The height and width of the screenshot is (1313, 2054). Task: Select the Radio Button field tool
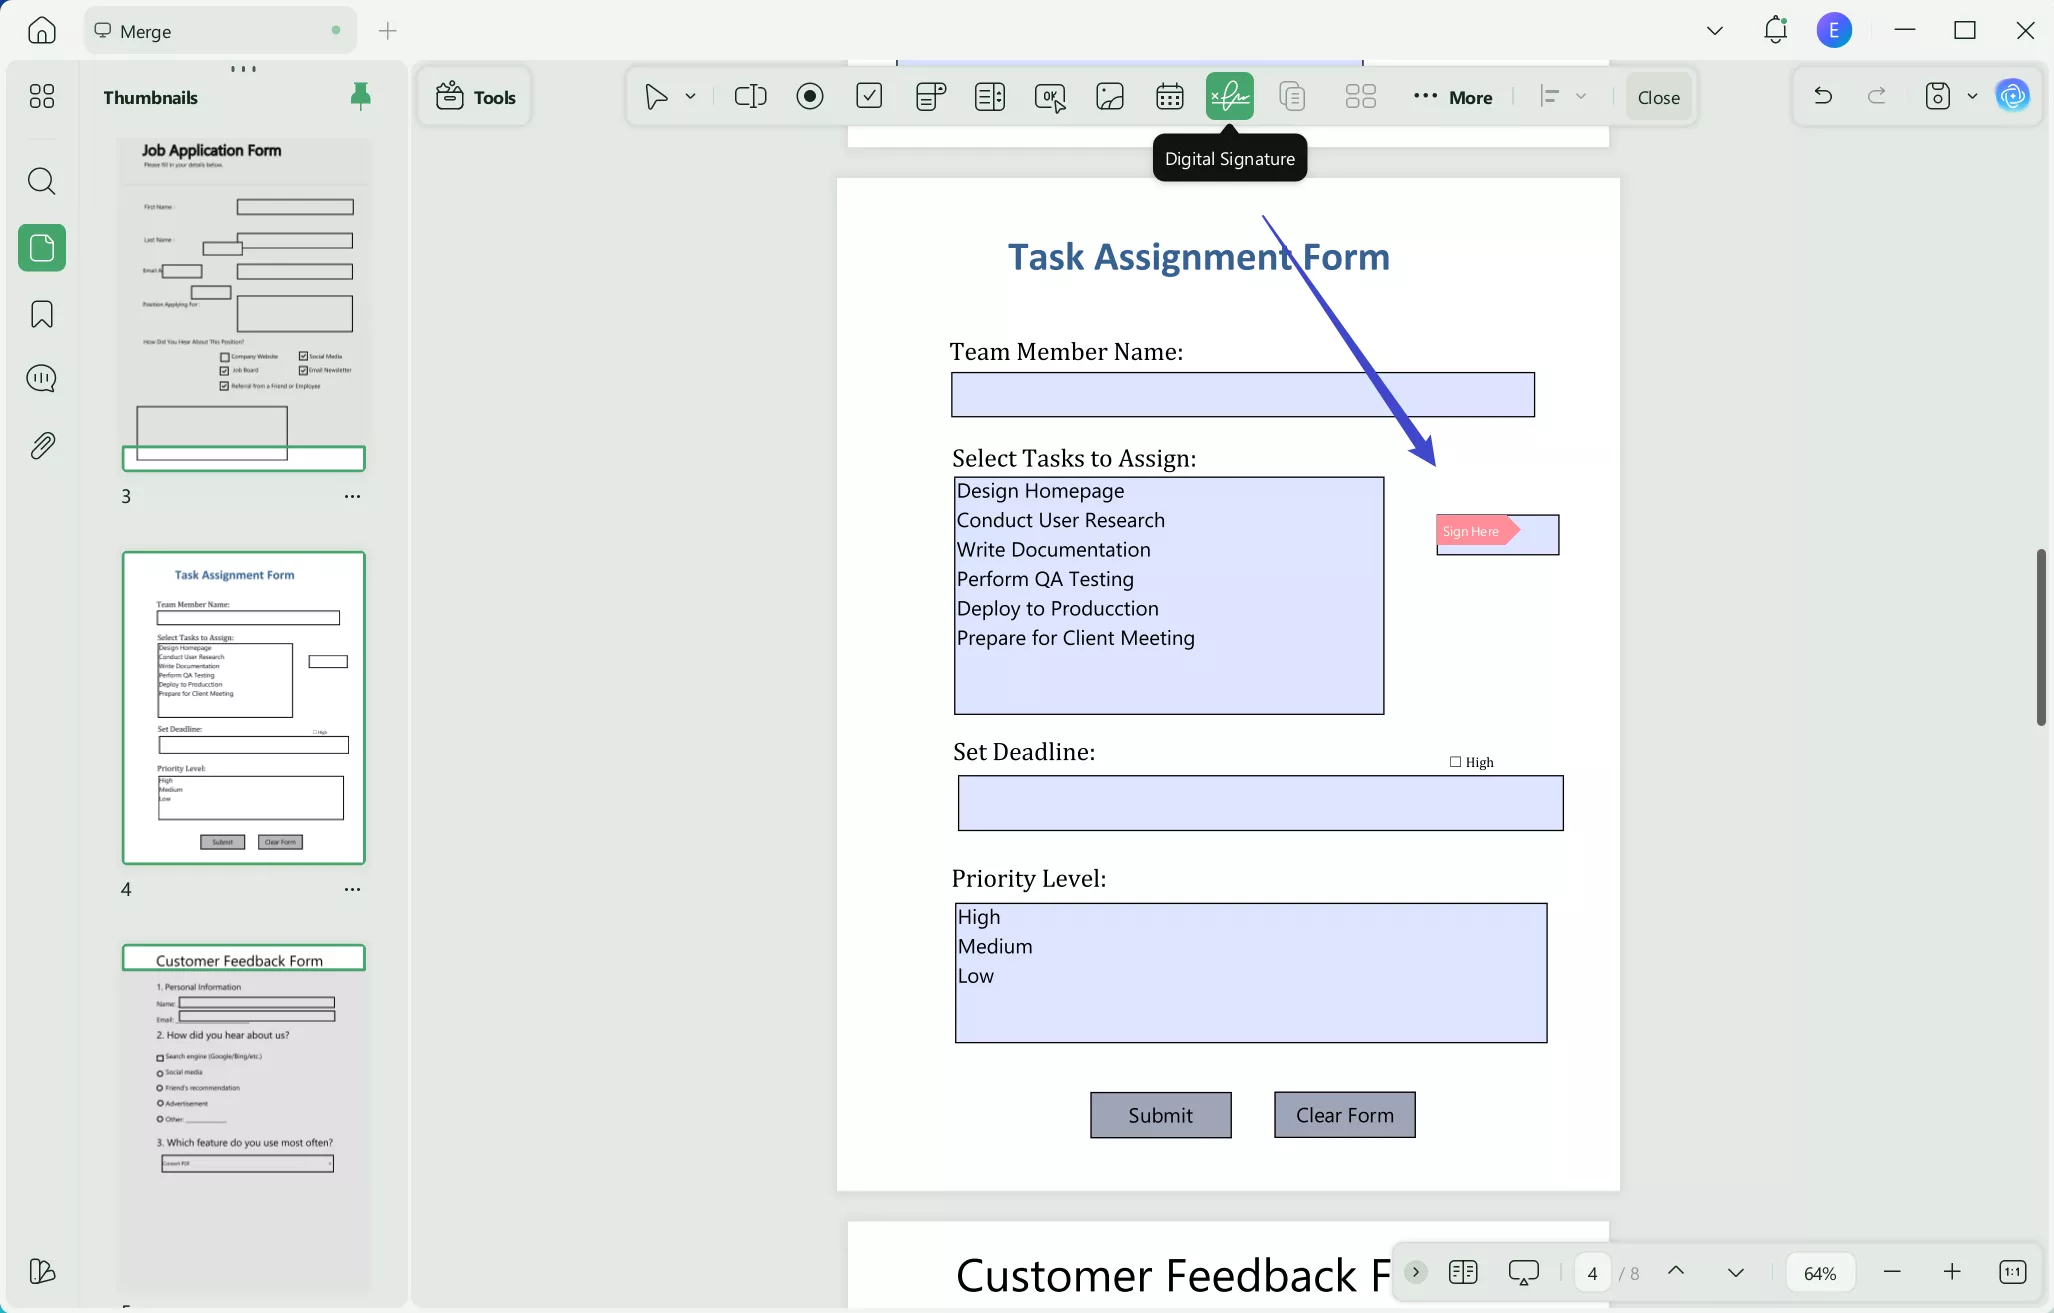[x=809, y=96]
